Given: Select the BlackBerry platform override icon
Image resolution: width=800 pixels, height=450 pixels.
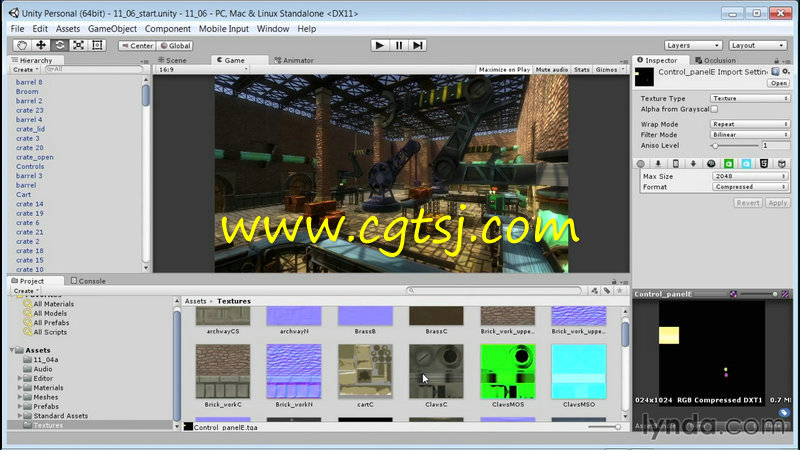Looking at the screenshot, I should pos(711,164).
